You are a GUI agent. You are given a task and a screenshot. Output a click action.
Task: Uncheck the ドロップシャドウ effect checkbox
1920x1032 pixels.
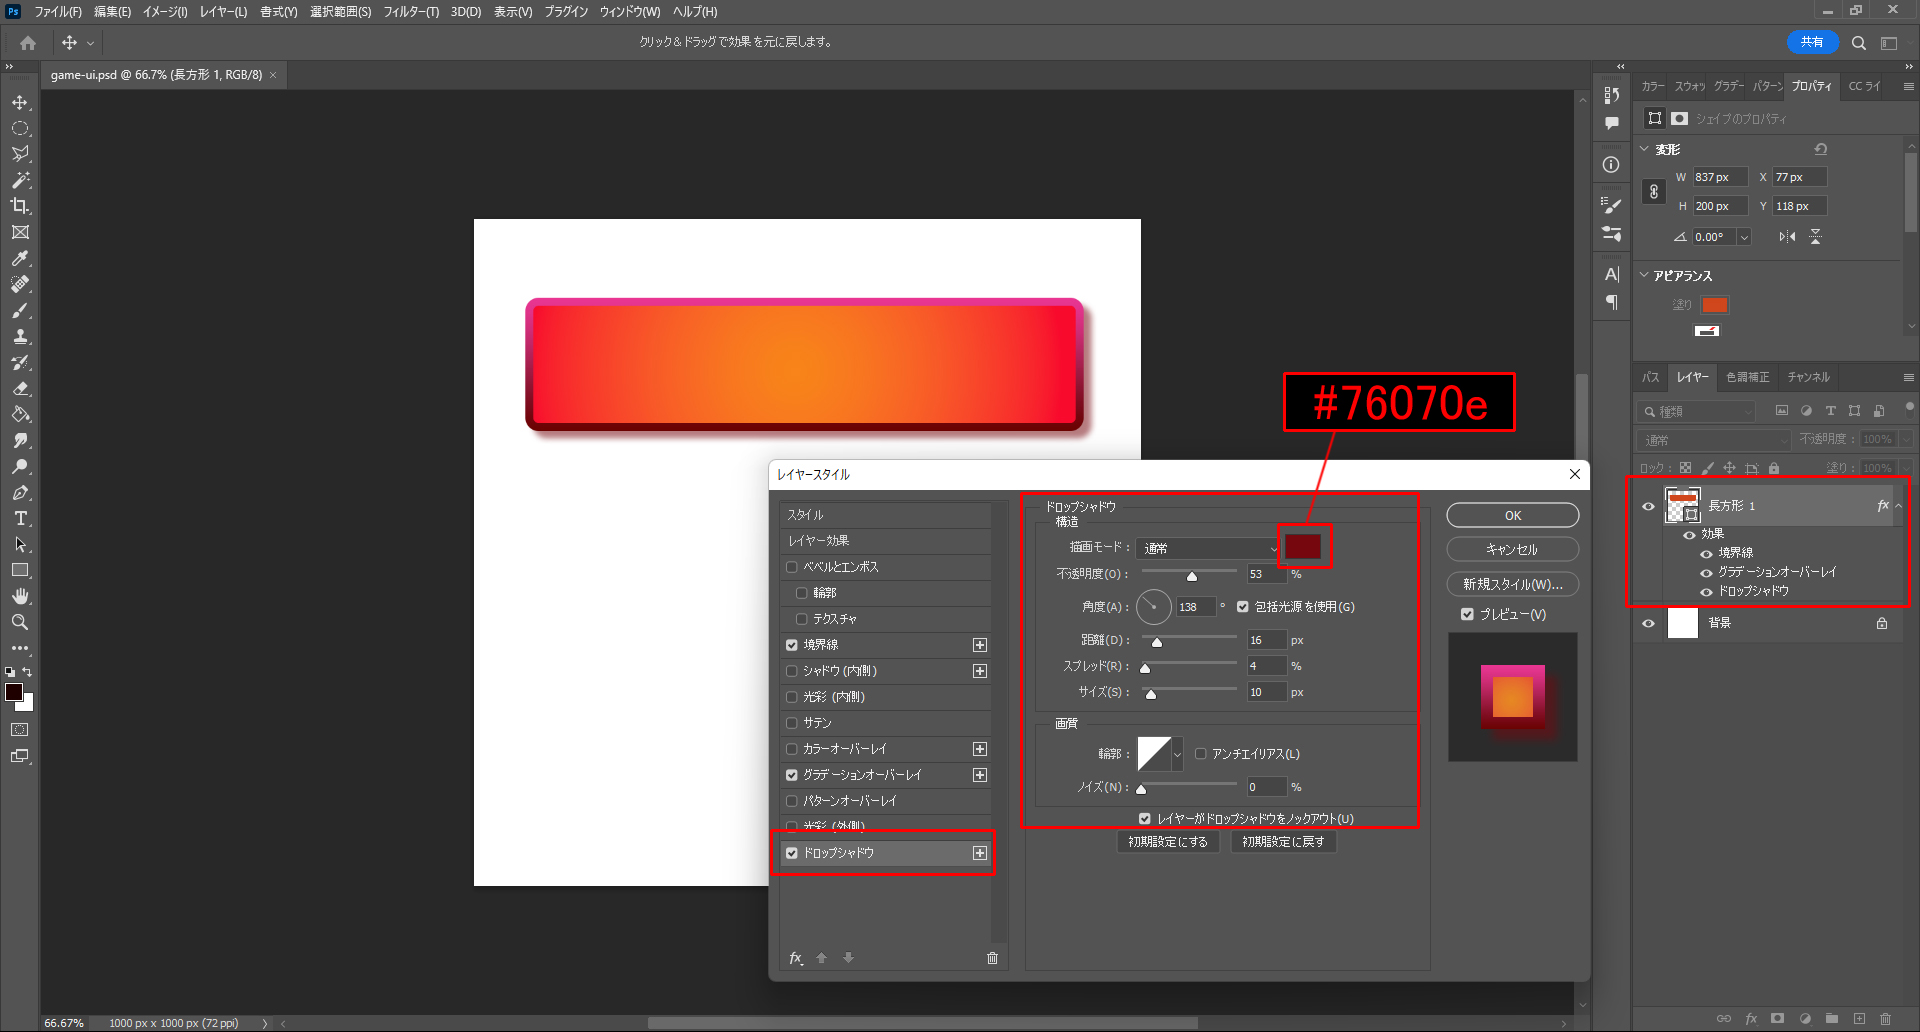point(792,853)
